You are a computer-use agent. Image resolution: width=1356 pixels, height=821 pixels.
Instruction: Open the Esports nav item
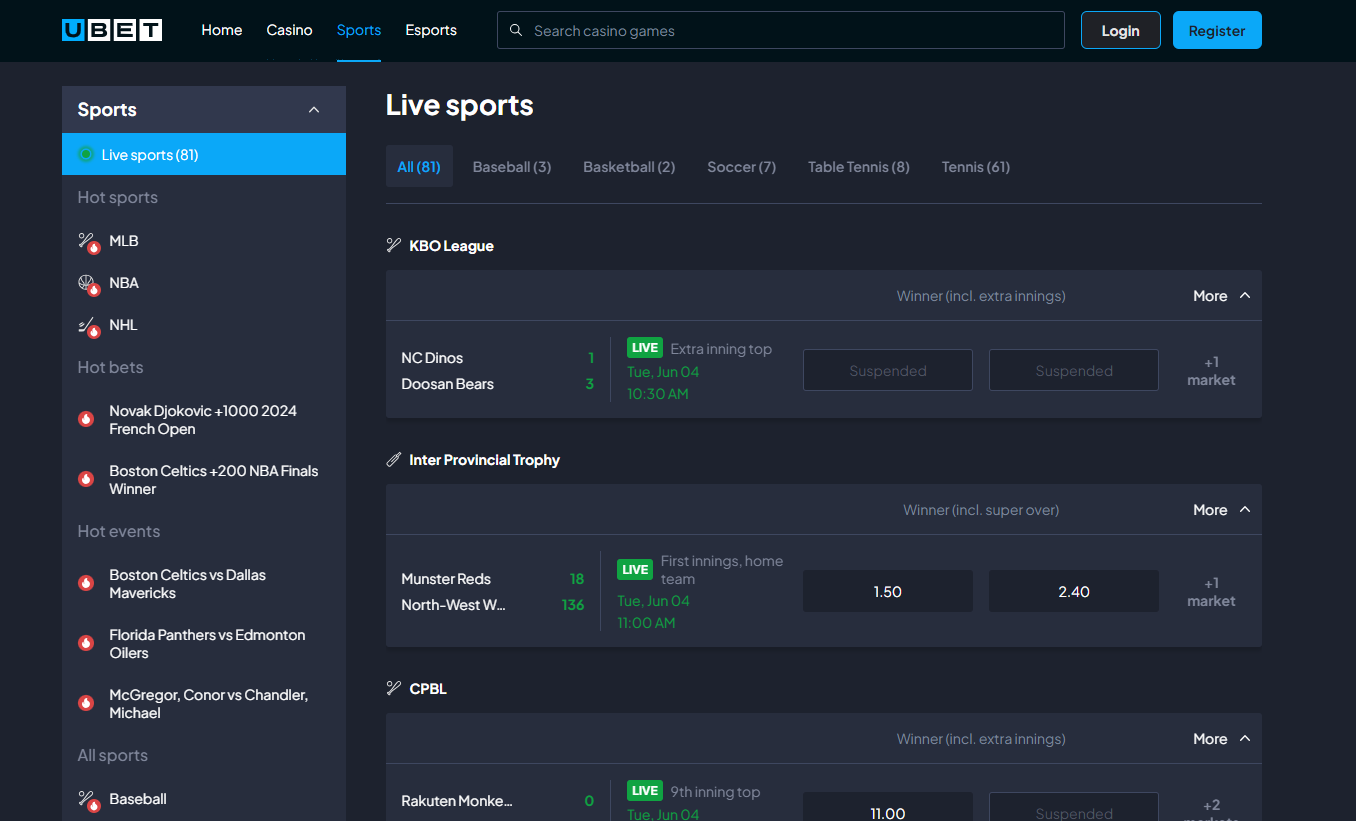coord(431,30)
